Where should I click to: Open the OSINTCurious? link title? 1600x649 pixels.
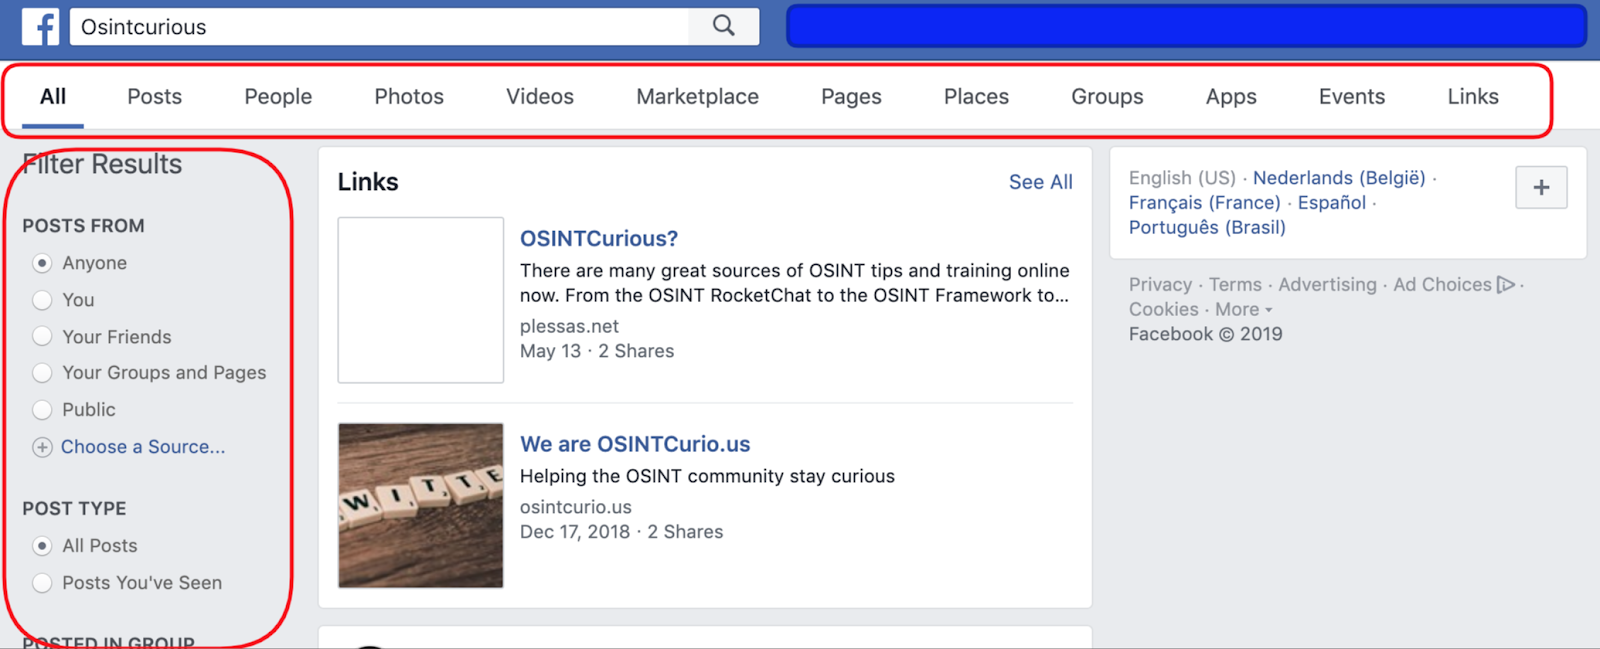pos(599,239)
